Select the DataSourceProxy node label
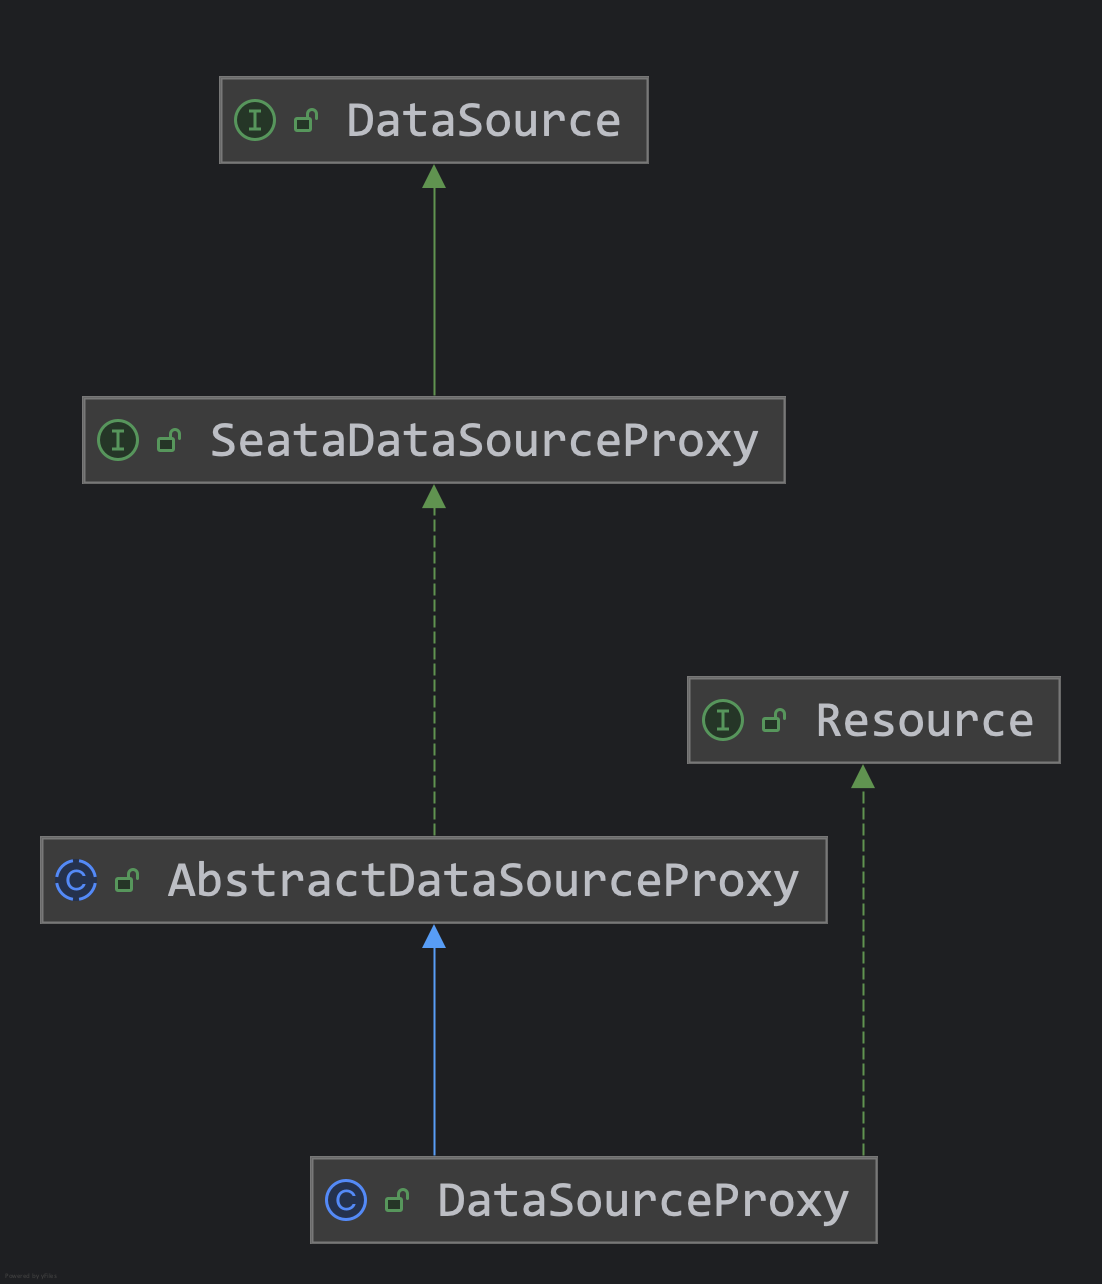The image size is (1102, 1284). pos(643,1201)
